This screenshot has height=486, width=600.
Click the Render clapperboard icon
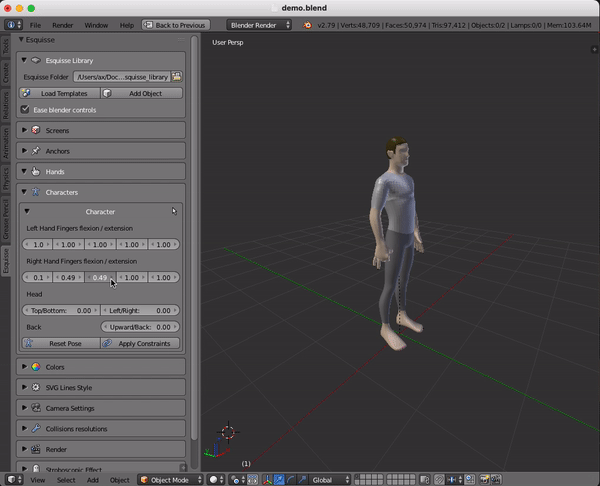pyautogui.click(x=36, y=449)
